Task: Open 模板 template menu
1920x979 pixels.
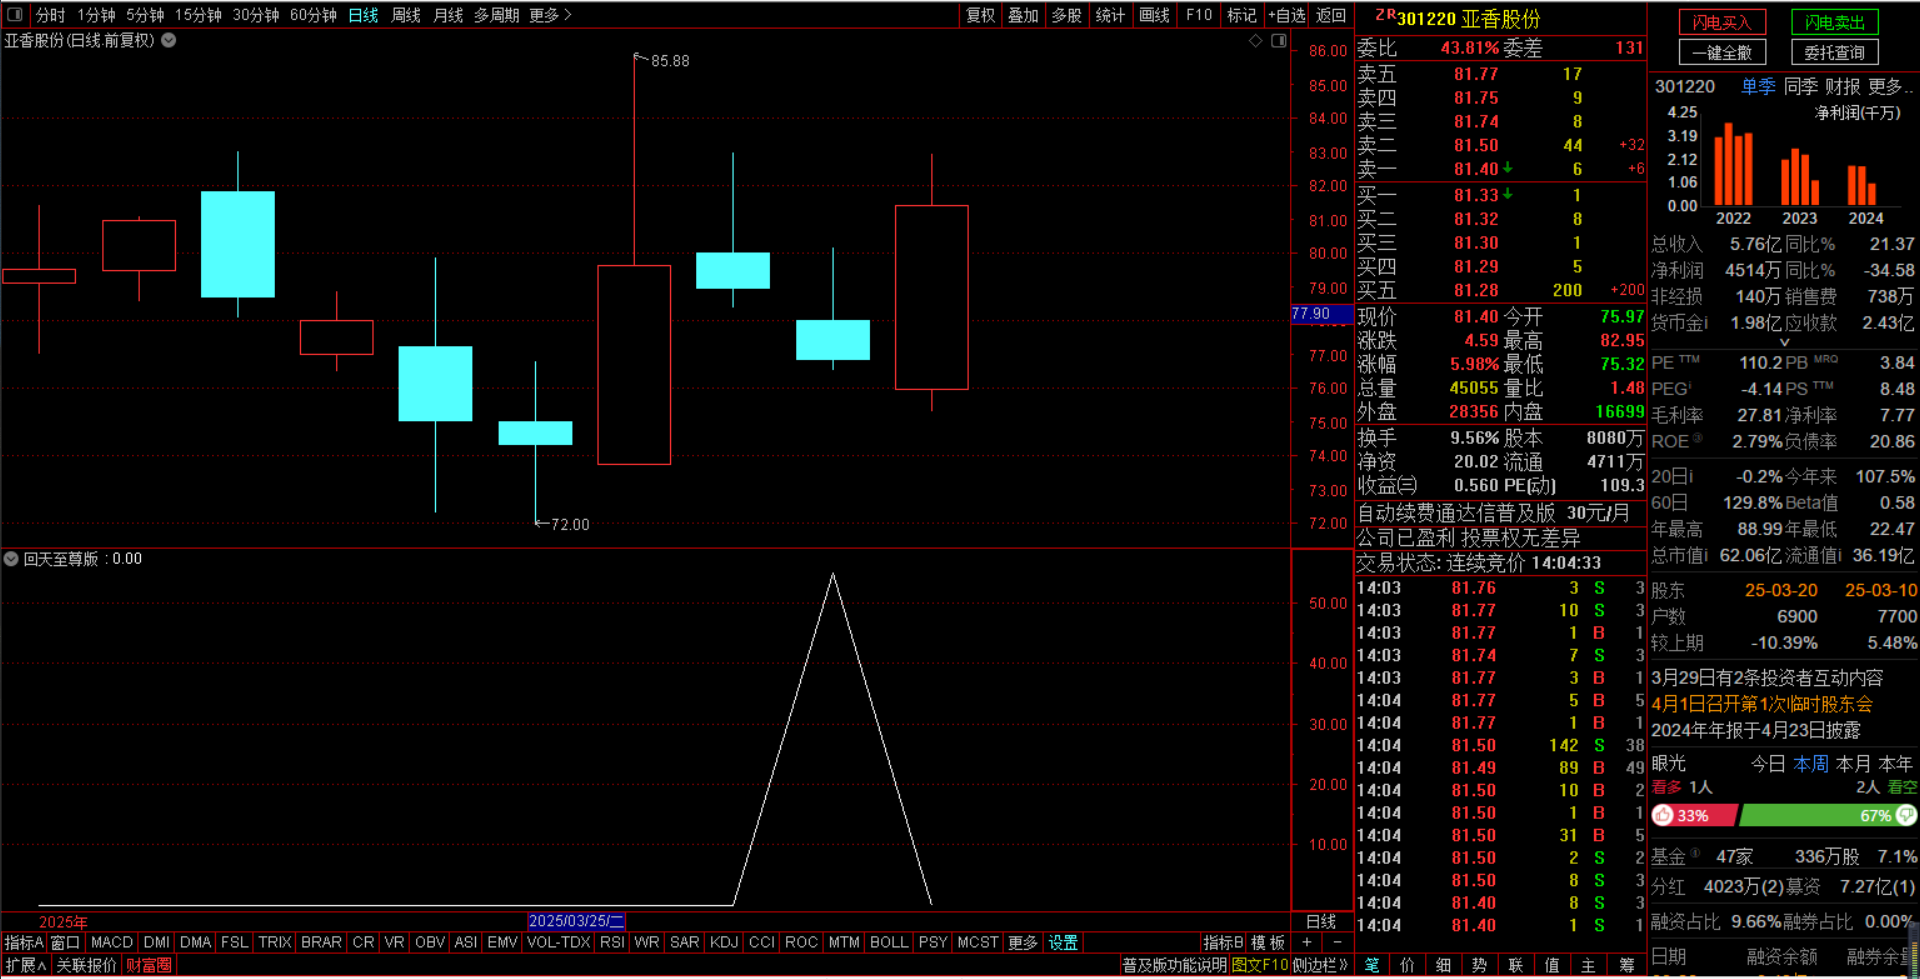Action: point(1268,942)
